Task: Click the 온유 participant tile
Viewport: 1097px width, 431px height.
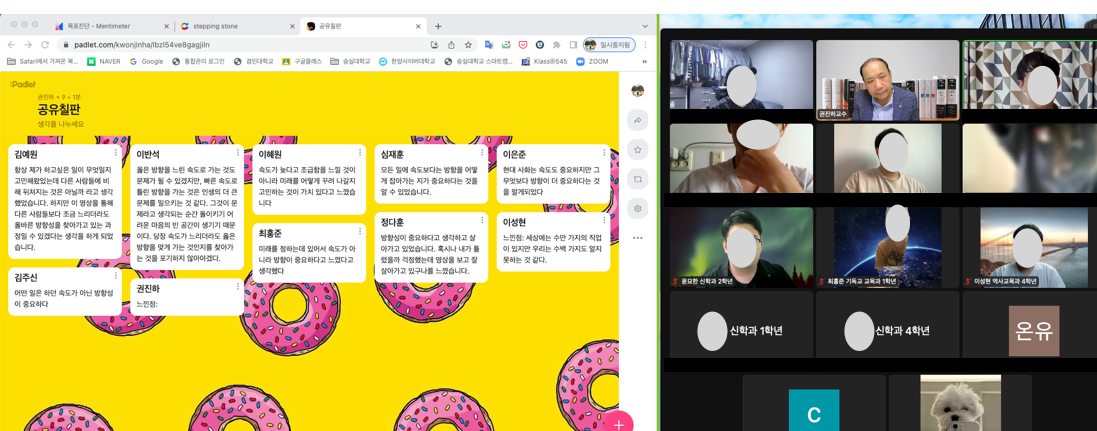Action: coord(1029,326)
